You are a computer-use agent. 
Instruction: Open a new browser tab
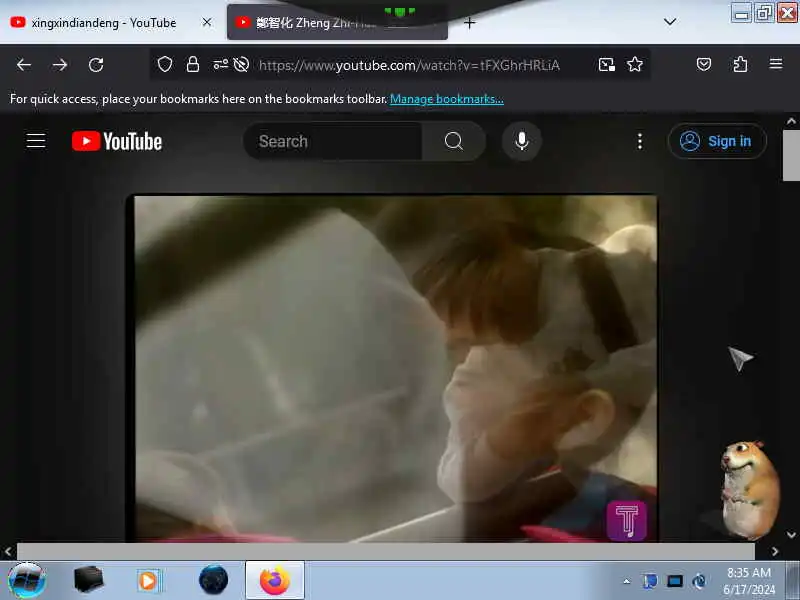click(469, 22)
